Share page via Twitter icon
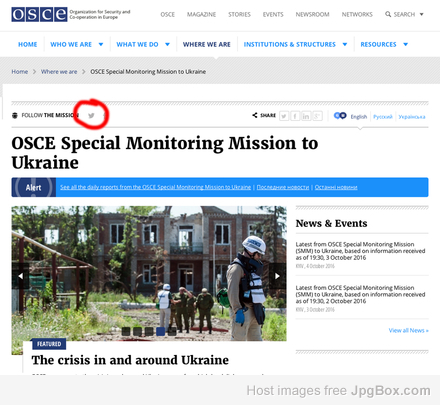The width and height of the screenshot is (440, 405). [x=284, y=116]
